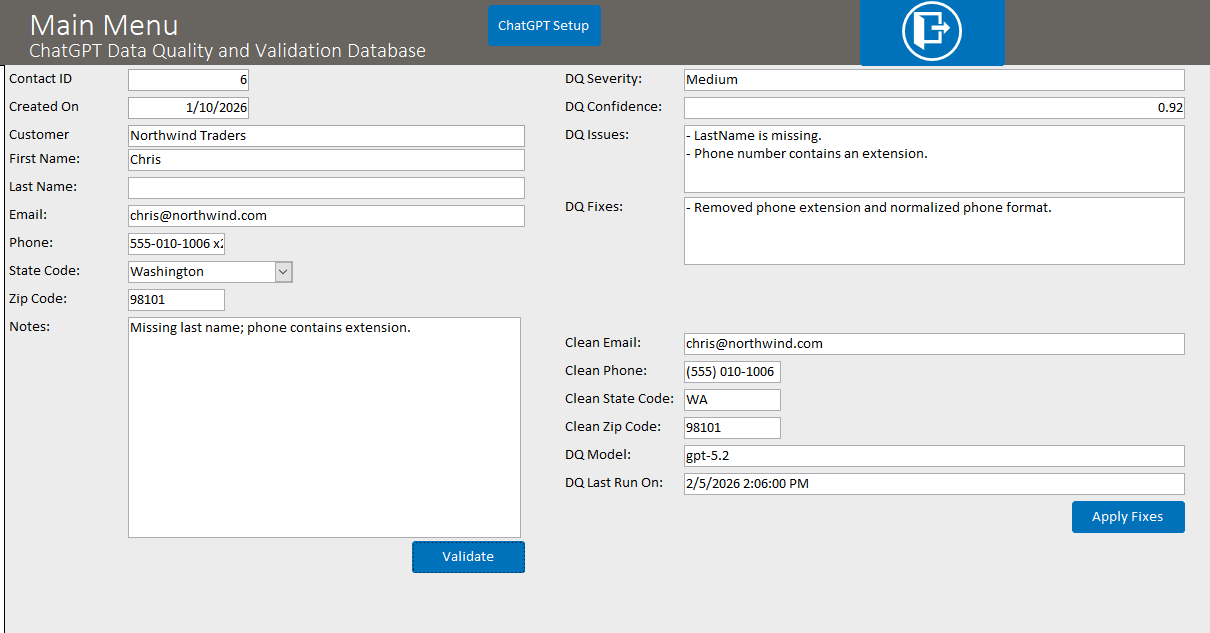
Task: Click the Contact ID field
Action: (x=188, y=80)
